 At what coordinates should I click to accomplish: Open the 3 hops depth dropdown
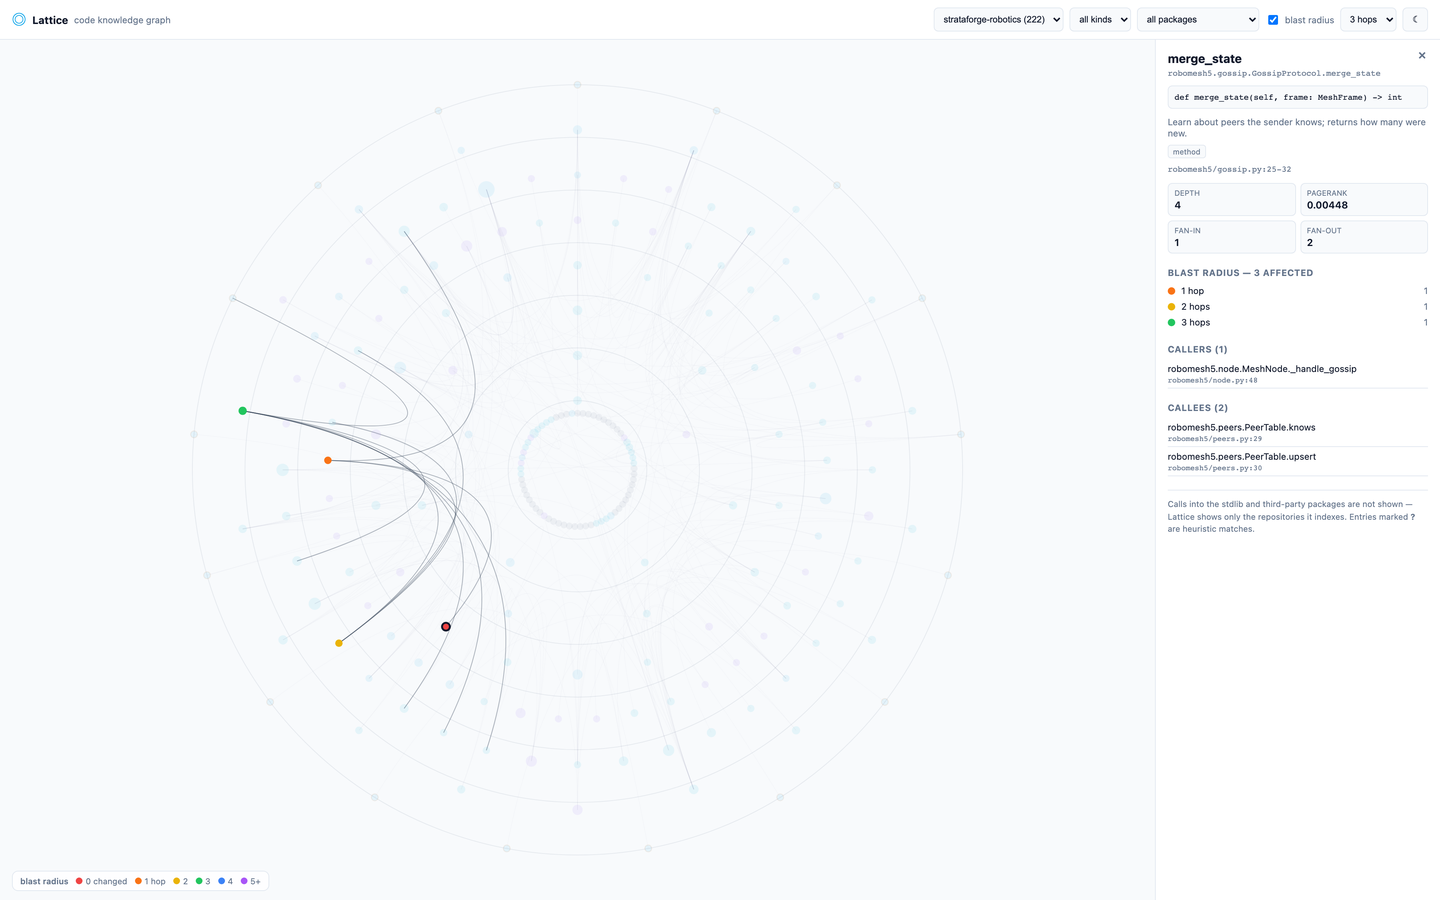point(1368,19)
